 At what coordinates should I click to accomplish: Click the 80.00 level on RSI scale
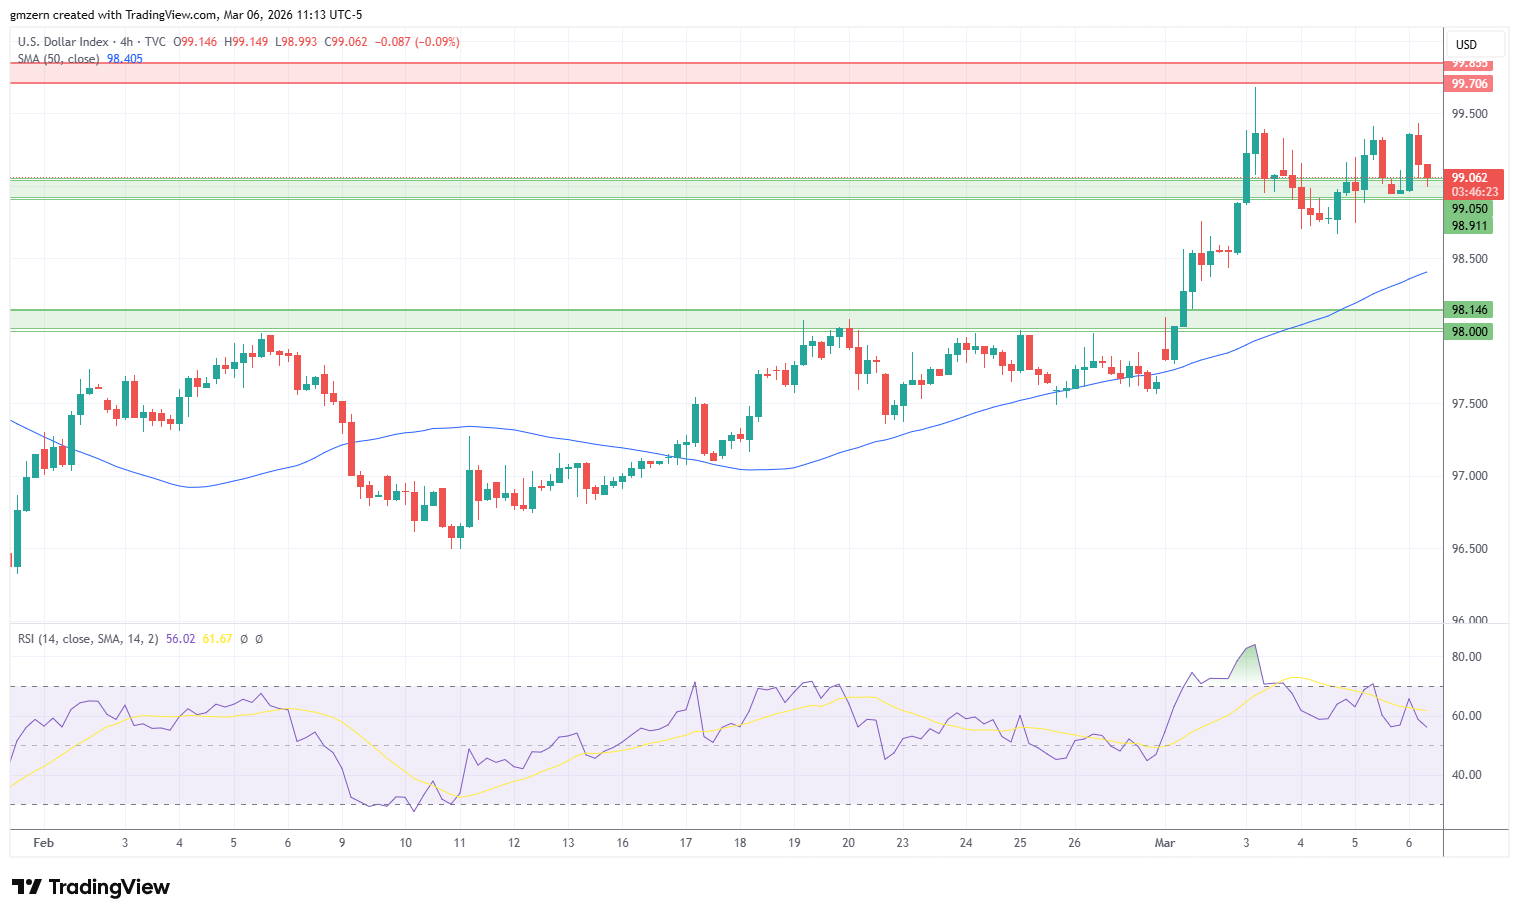pyautogui.click(x=1467, y=657)
